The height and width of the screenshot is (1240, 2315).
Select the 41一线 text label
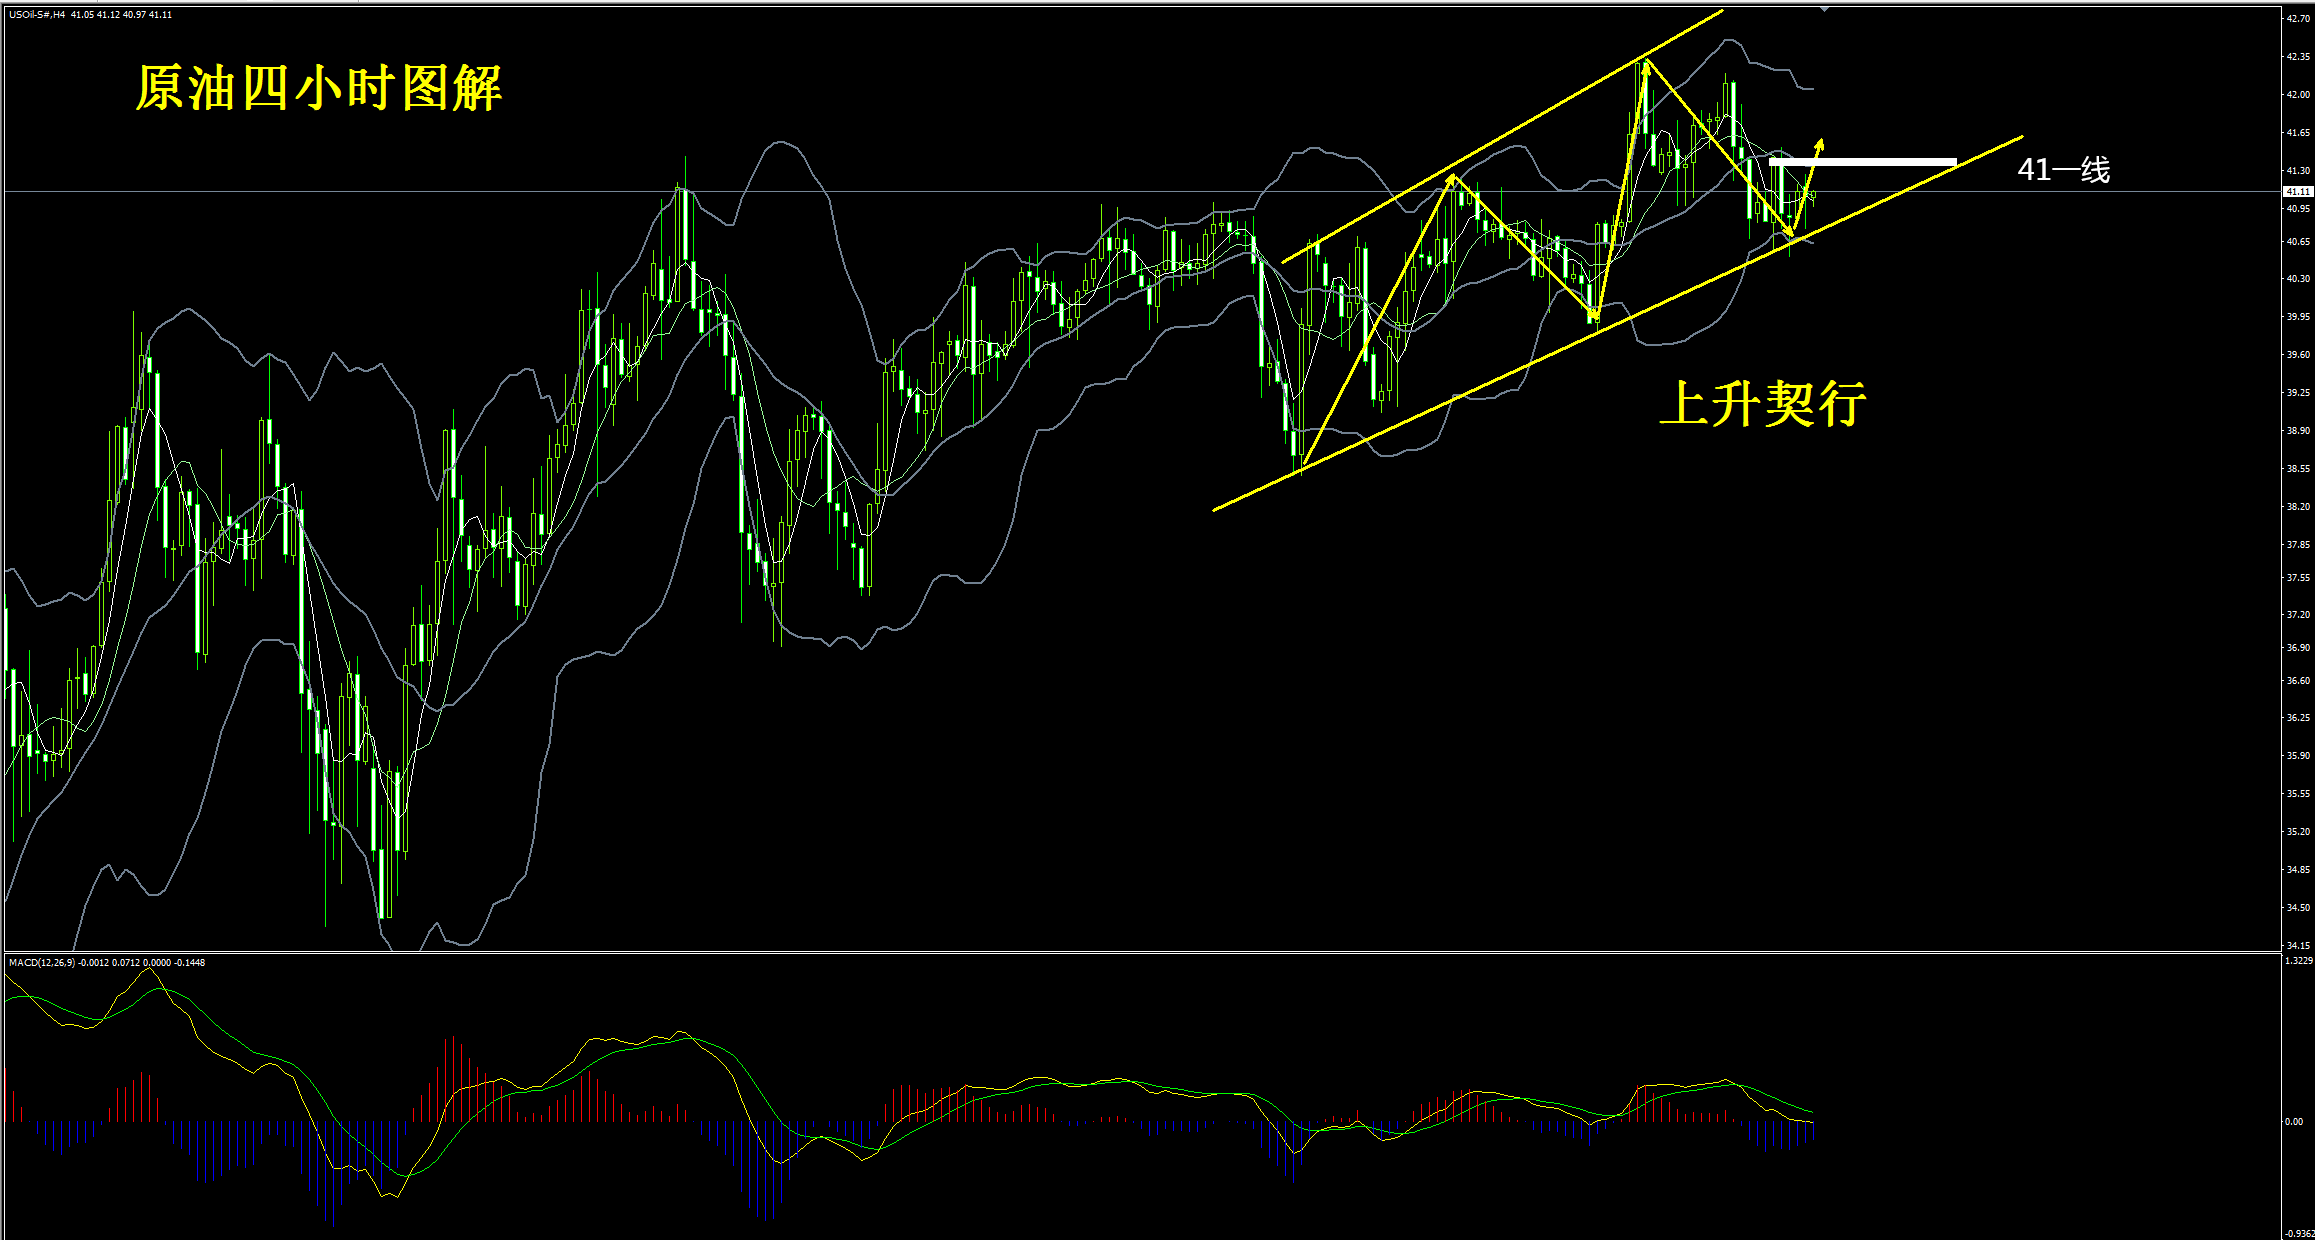(x=2063, y=170)
